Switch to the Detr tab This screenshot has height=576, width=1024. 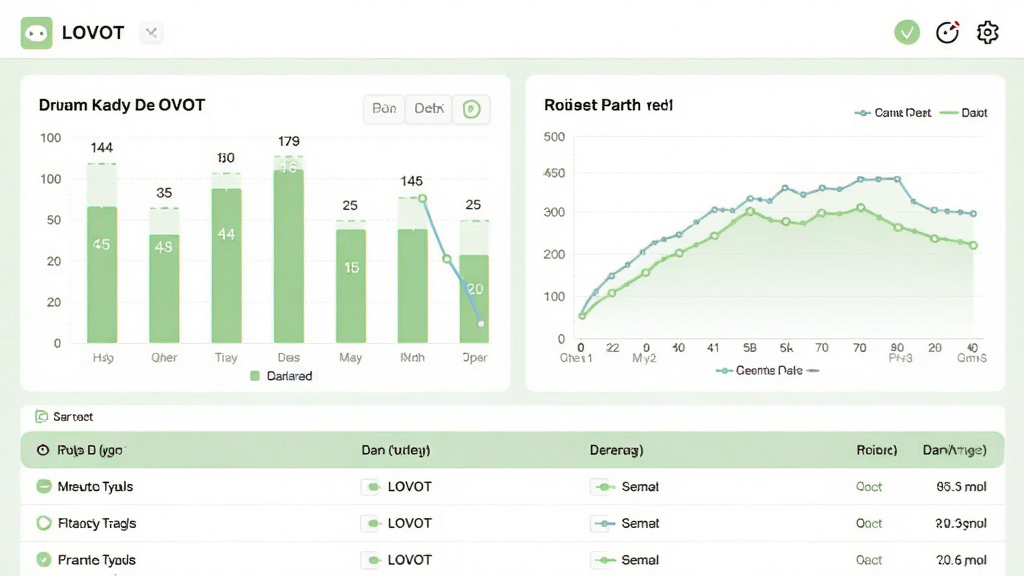click(428, 108)
